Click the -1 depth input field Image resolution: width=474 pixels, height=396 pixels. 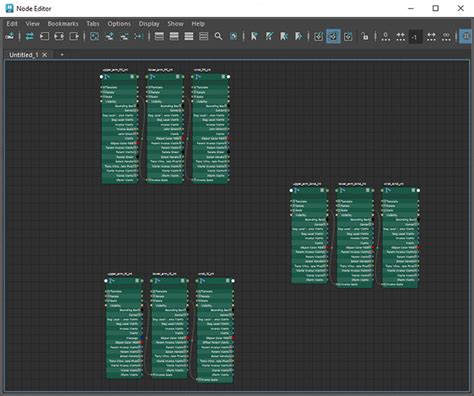pos(416,36)
